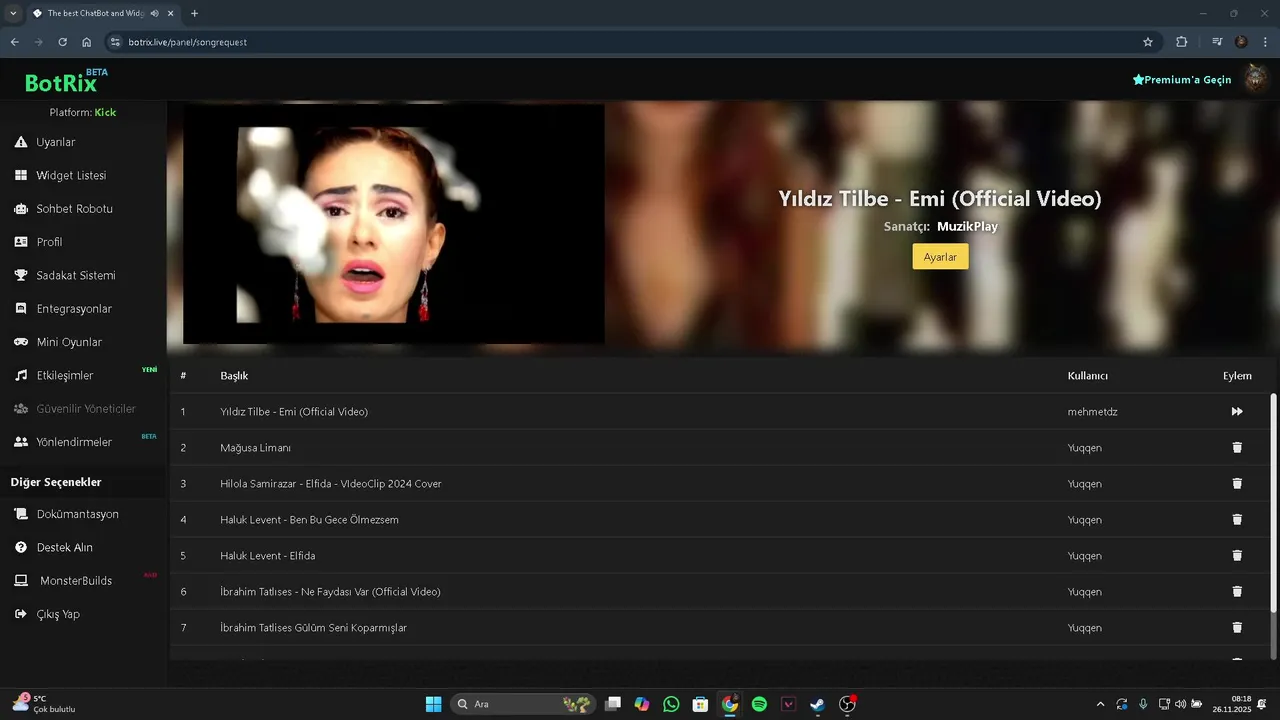This screenshot has height=720, width=1280.
Task: Open the browser profile avatar
Action: point(1241,42)
